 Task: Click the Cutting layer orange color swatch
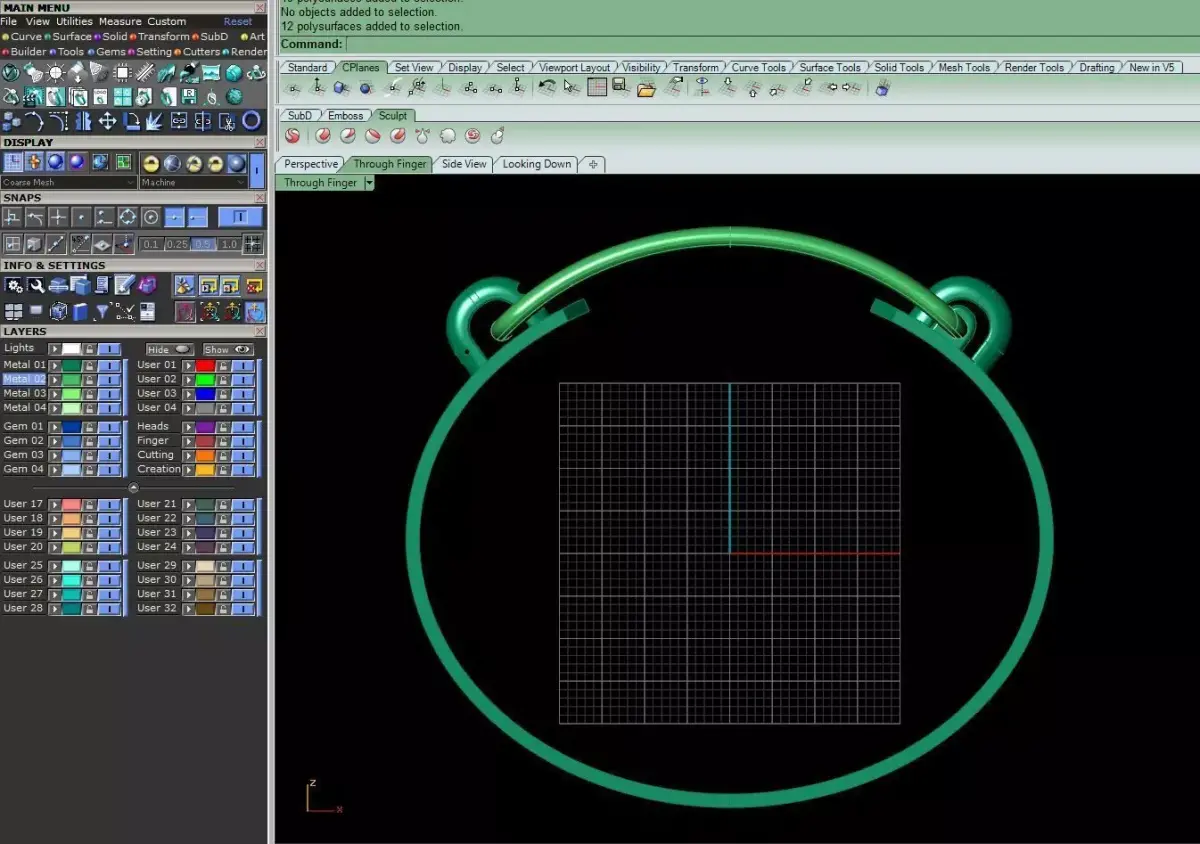(x=205, y=455)
